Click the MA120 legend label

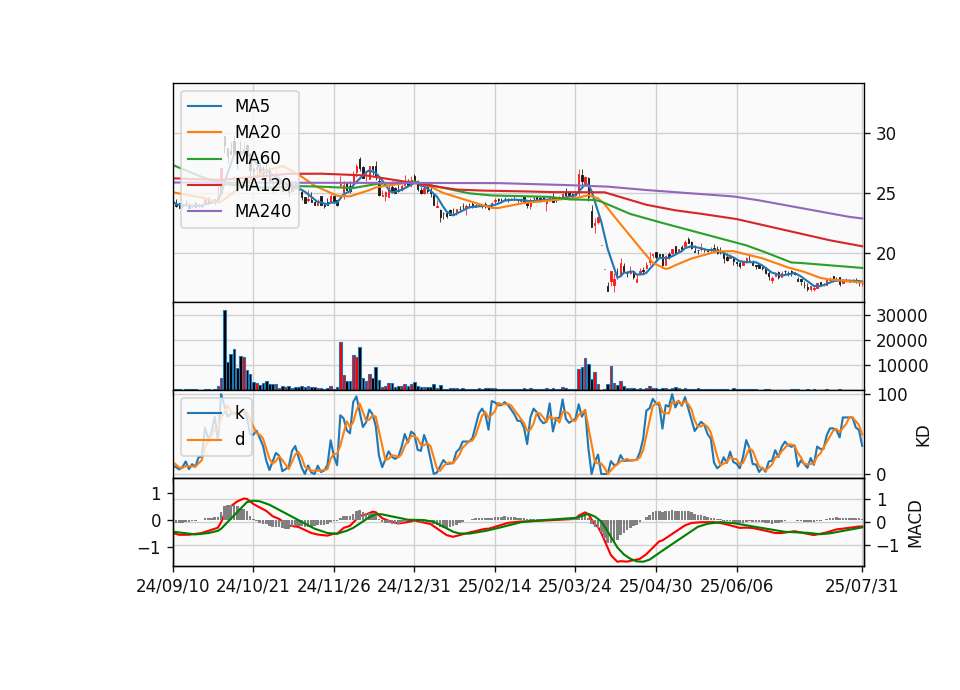click(x=263, y=184)
